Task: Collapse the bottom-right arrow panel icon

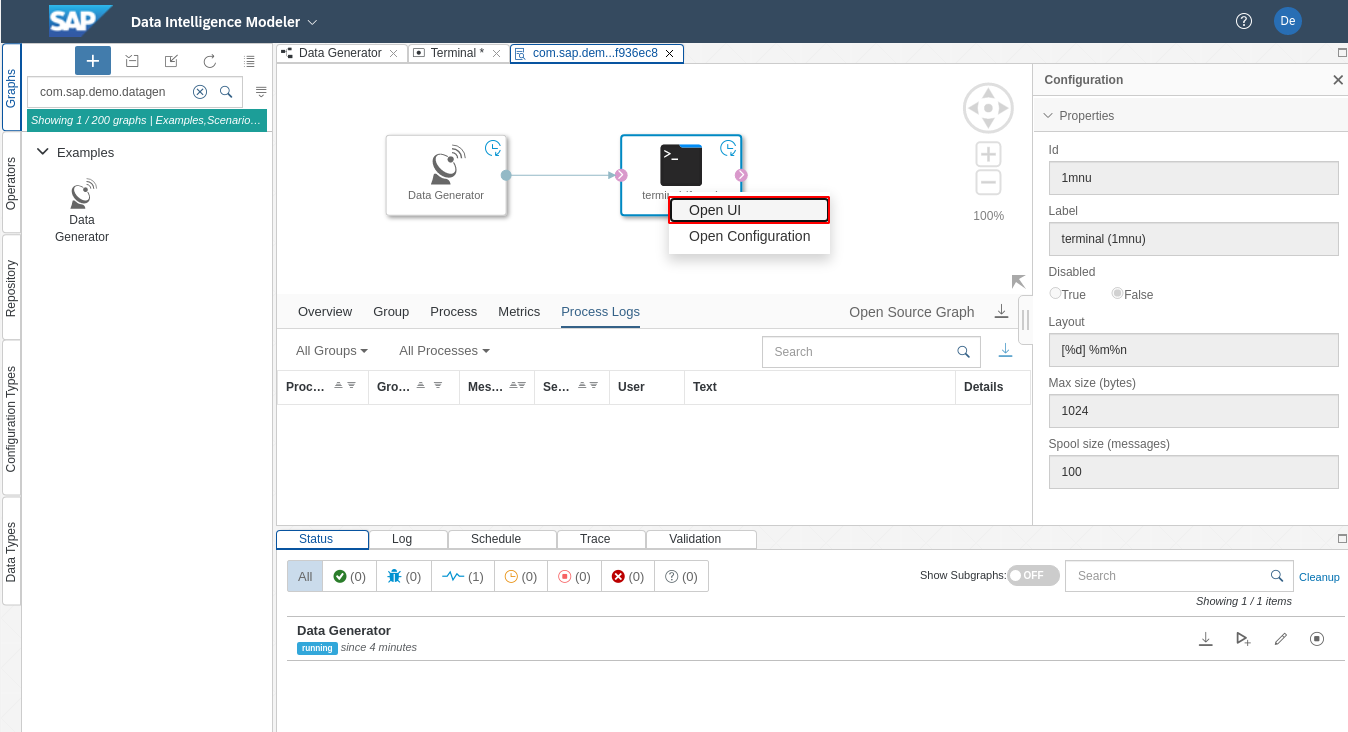Action: pos(1018,282)
